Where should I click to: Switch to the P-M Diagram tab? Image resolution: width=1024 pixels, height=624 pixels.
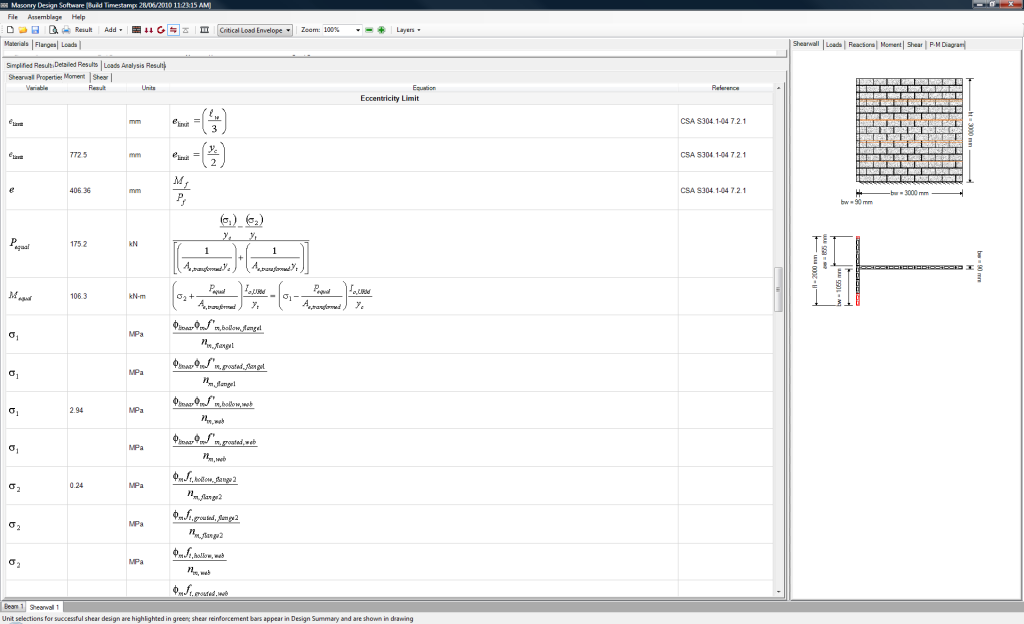tap(946, 45)
